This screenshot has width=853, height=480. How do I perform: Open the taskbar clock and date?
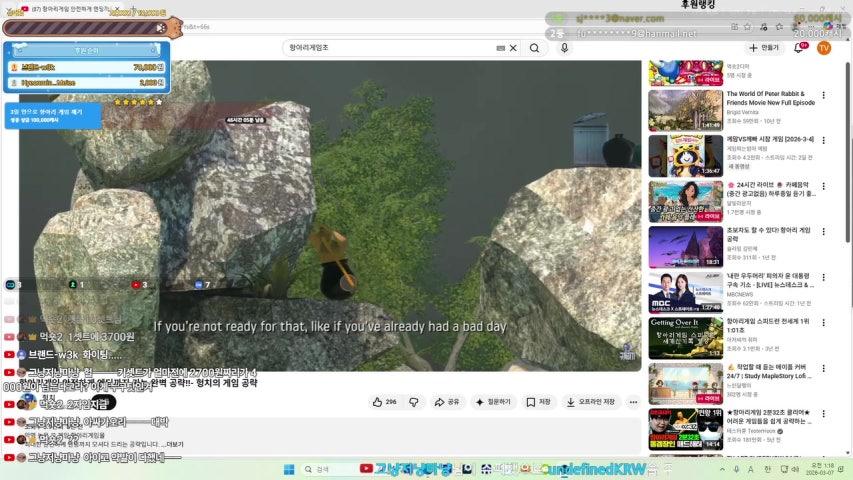click(x=821, y=469)
